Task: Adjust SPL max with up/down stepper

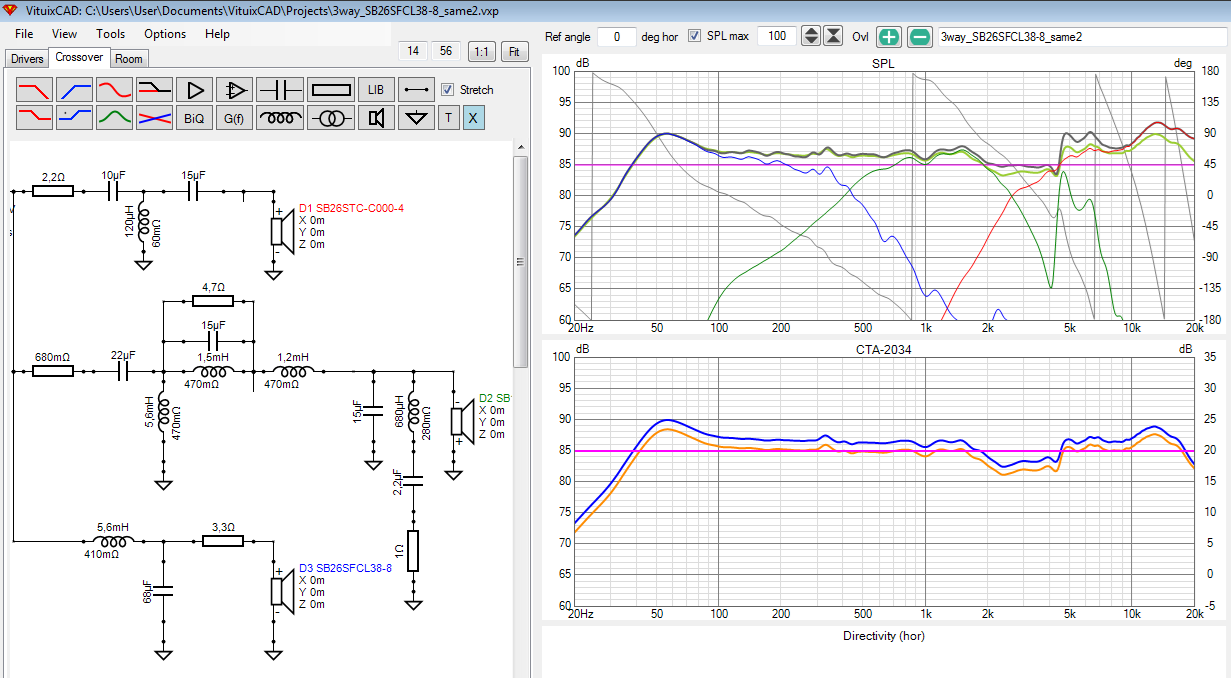Action: pos(811,37)
